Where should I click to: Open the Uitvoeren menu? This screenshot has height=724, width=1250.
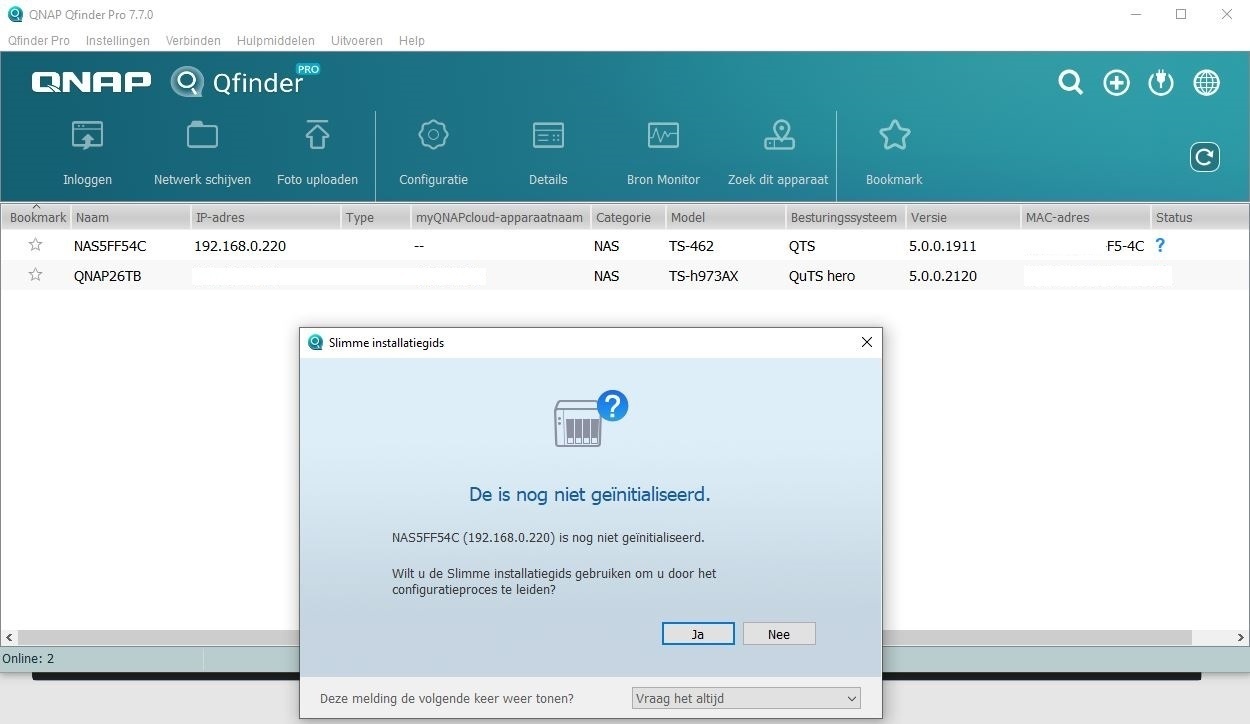(357, 41)
